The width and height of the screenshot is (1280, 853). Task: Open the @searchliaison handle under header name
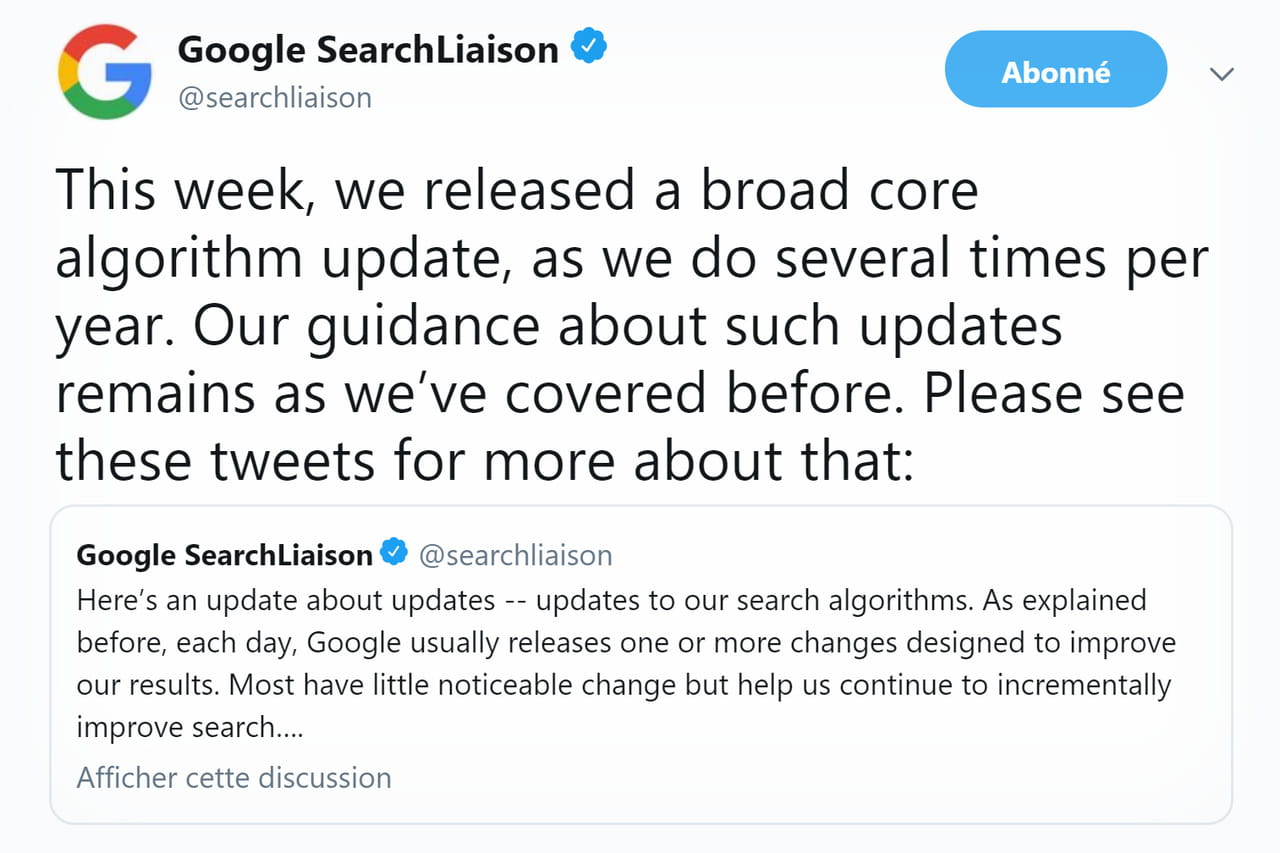coord(275,98)
